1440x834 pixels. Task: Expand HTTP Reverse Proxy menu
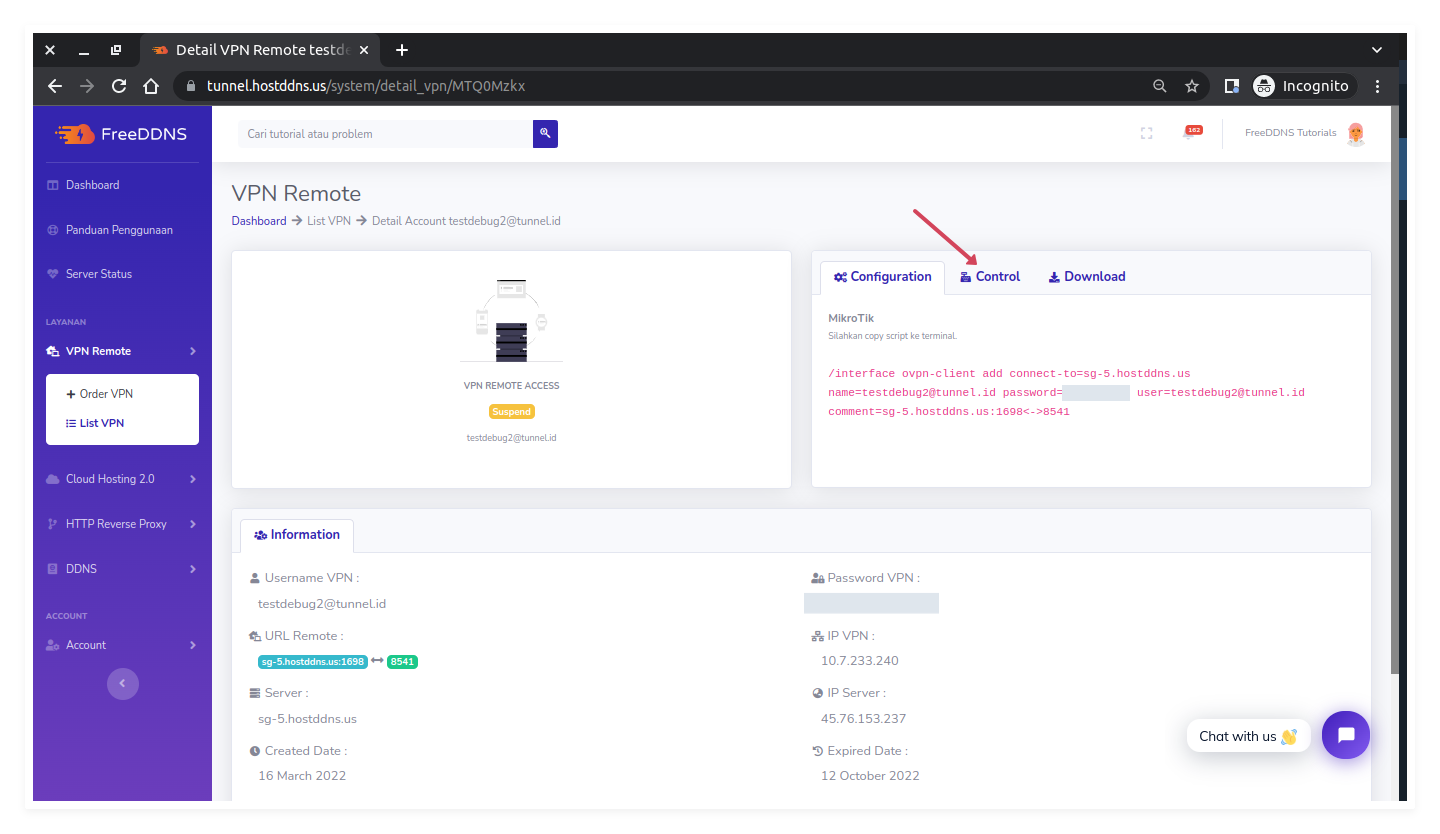pos(122,524)
